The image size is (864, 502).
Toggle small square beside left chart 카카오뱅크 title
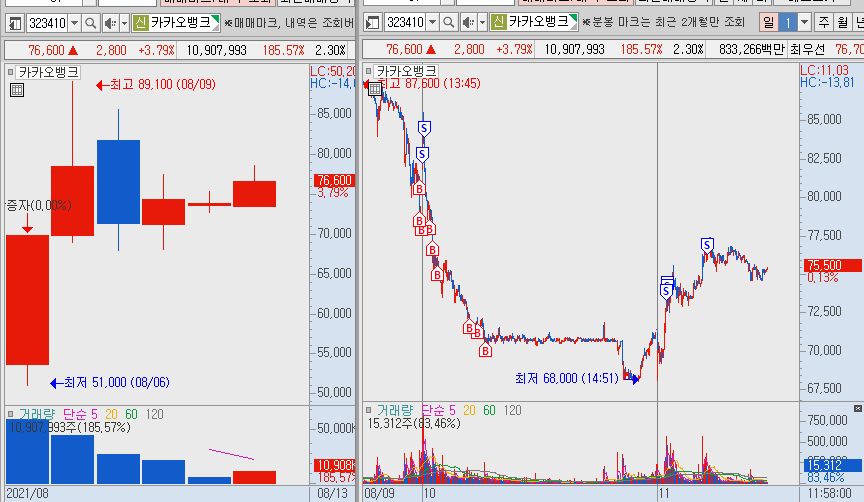(10, 72)
